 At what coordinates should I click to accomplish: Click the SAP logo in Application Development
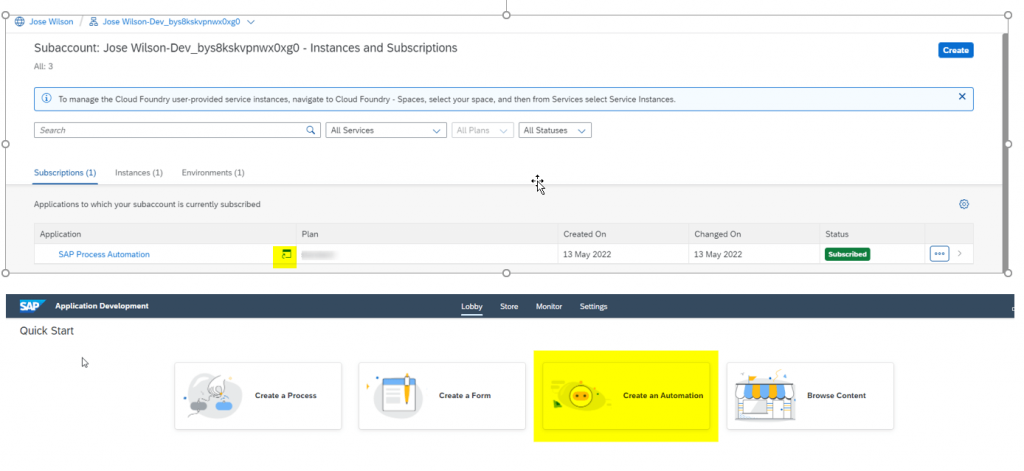[x=32, y=306]
